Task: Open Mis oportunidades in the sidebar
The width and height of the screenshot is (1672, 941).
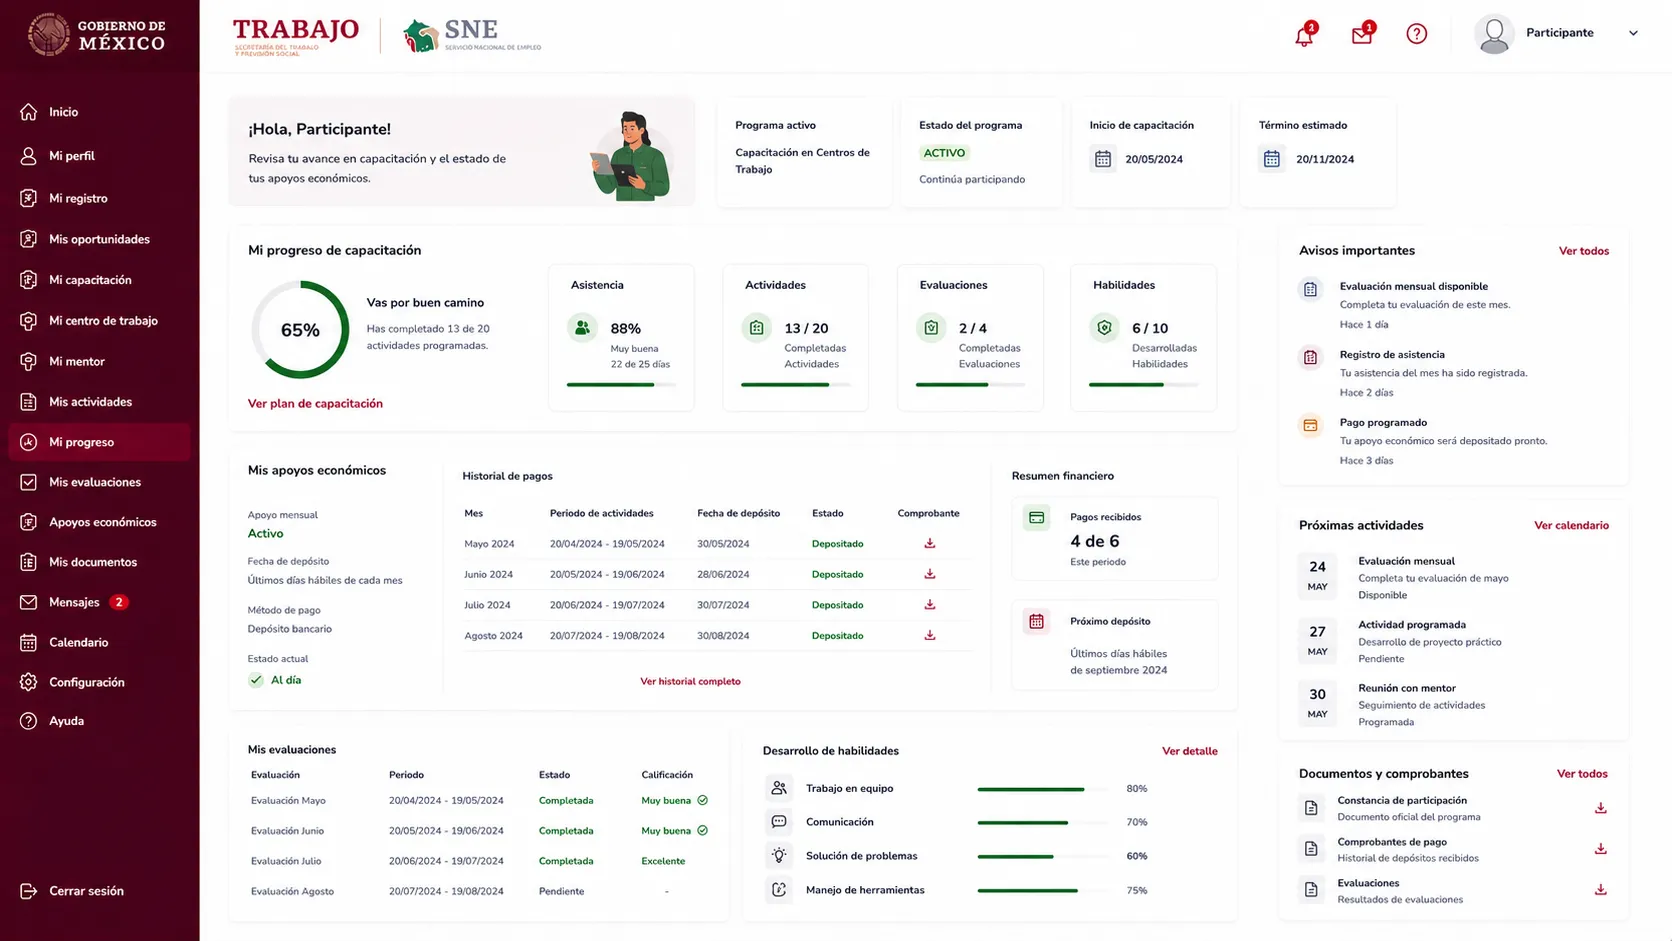Action: [x=99, y=239]
